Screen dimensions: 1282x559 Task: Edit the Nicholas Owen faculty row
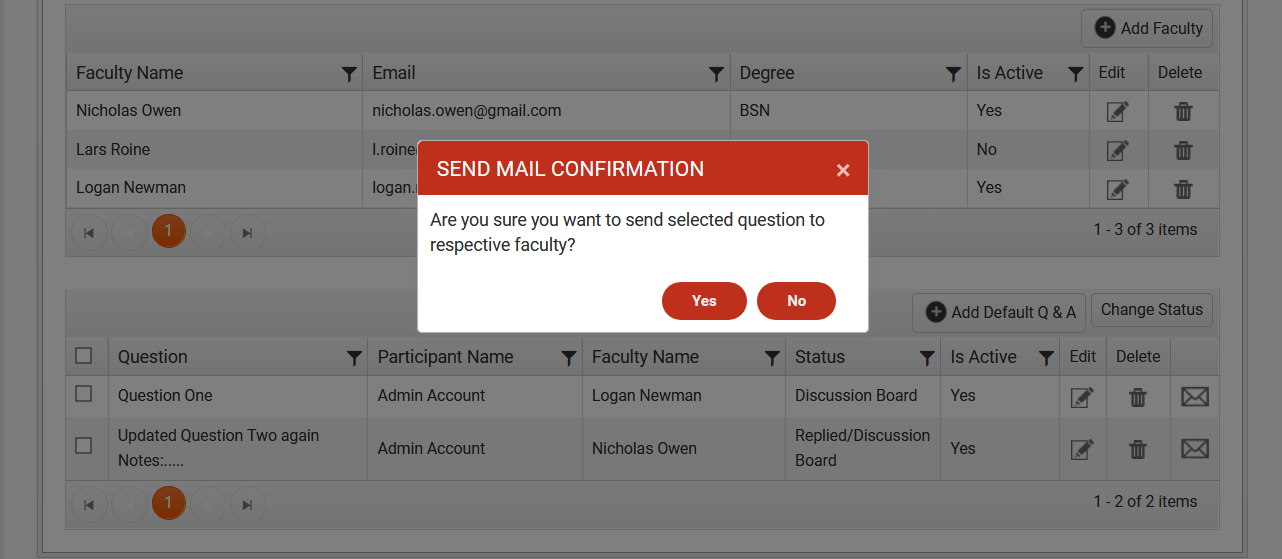1118,111
